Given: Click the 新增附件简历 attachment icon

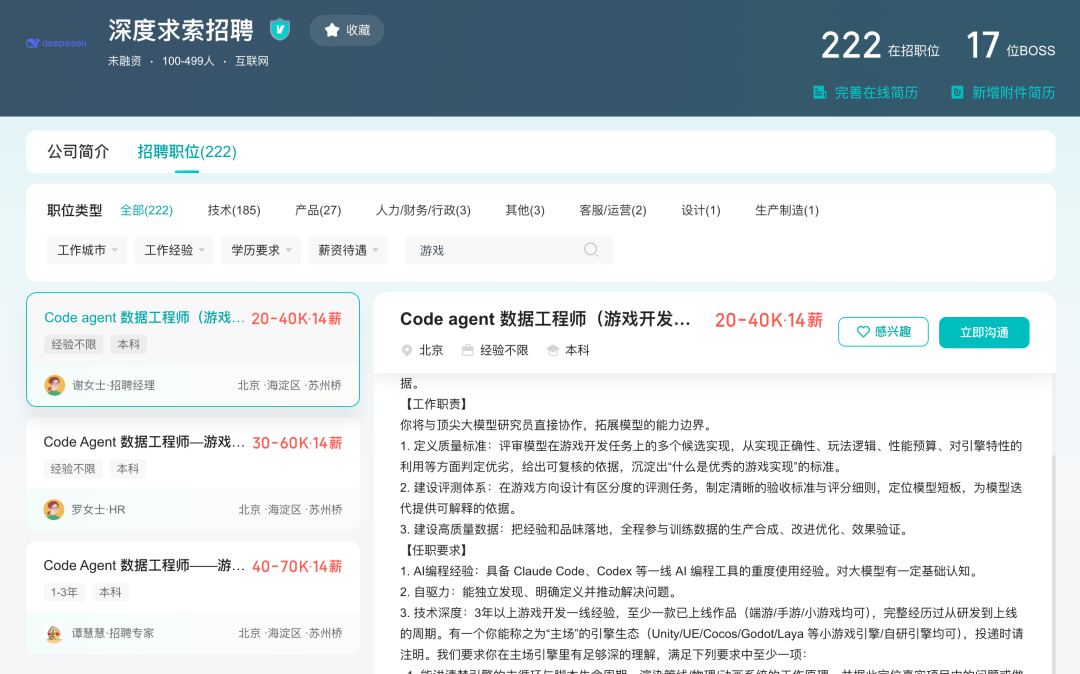Looking at the screenshot, I should [x=957, y=92].
